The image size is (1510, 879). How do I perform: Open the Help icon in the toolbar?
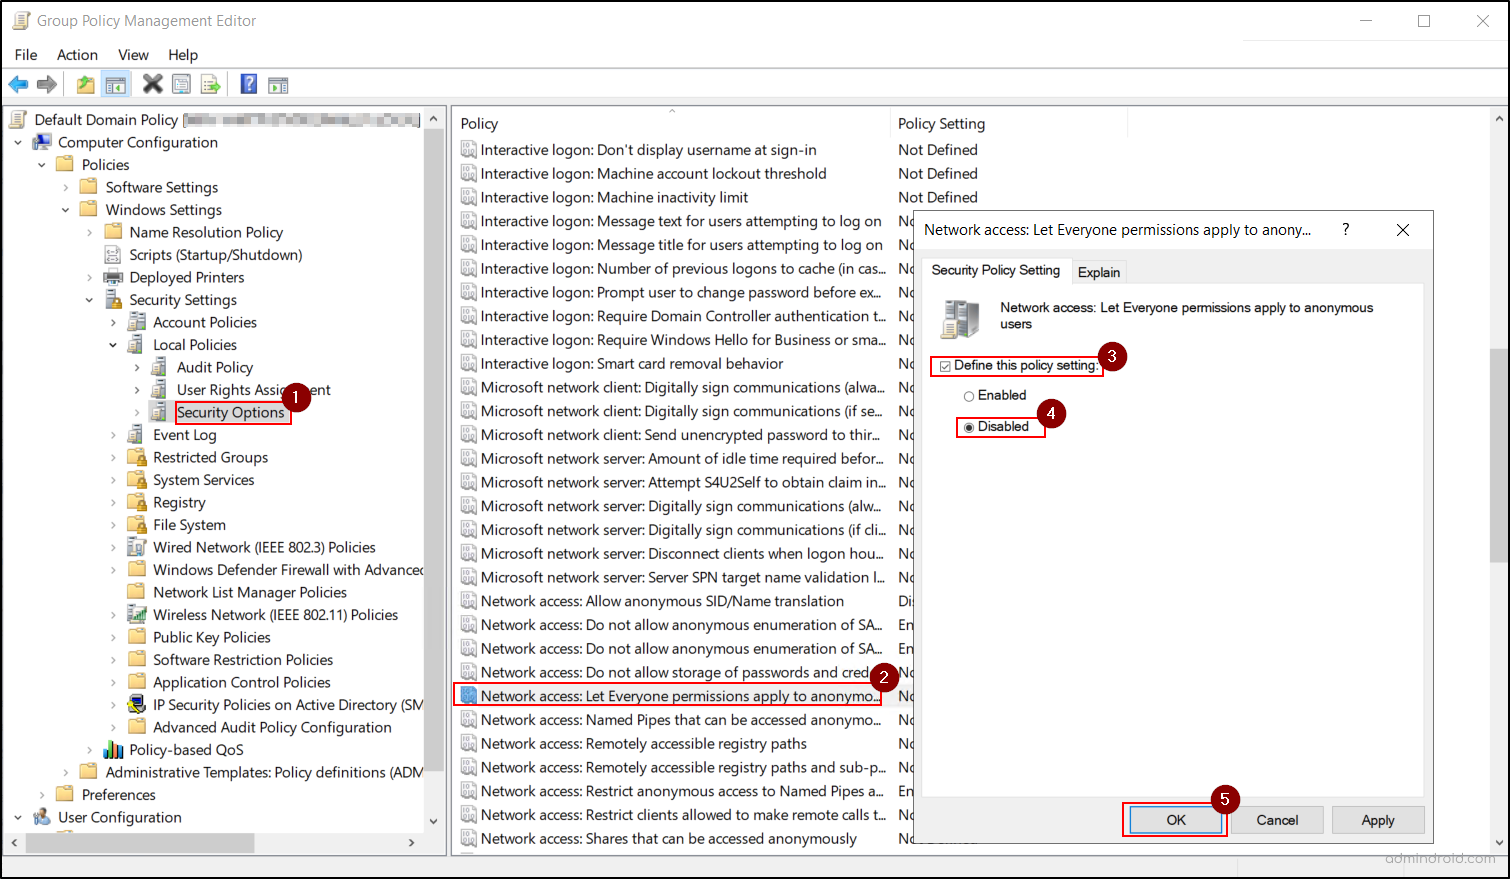point(248,83)
